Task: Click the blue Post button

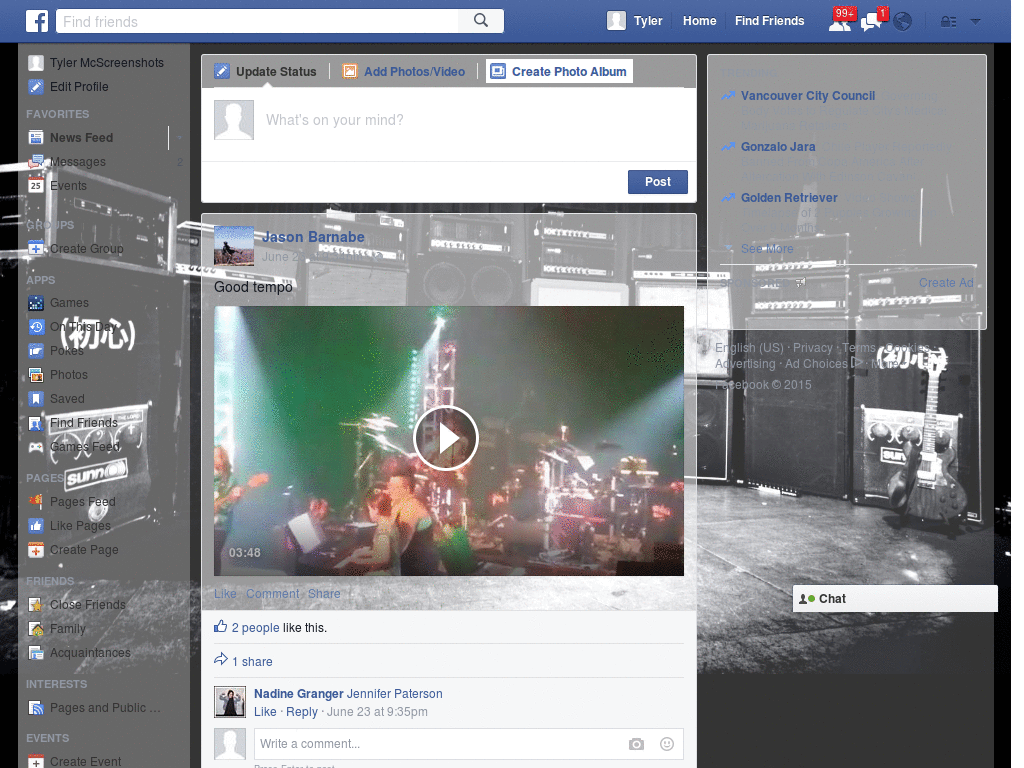Action: pos(658,182)
